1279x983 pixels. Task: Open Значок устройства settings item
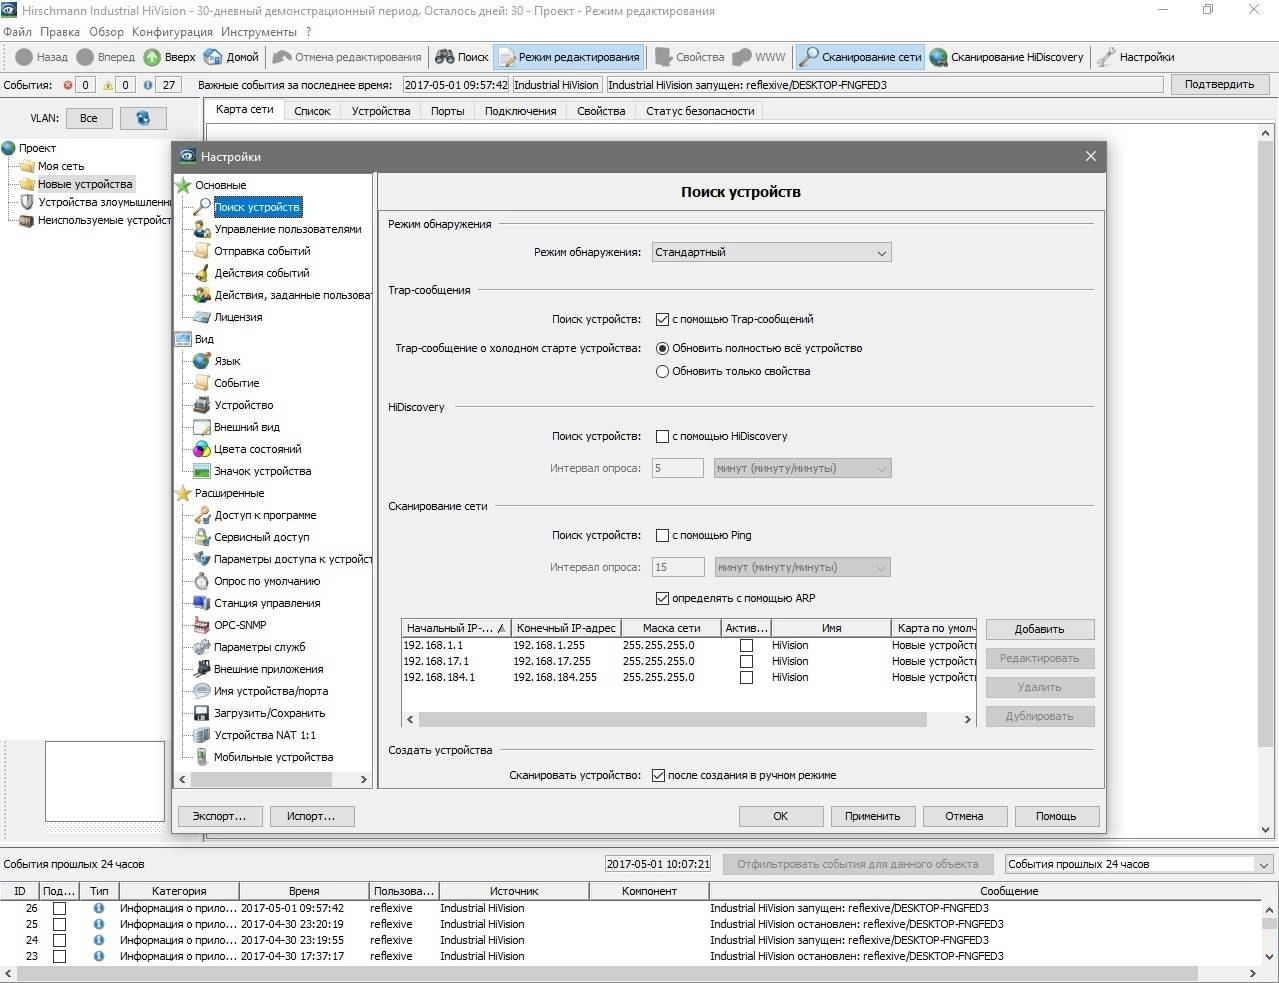262,471
